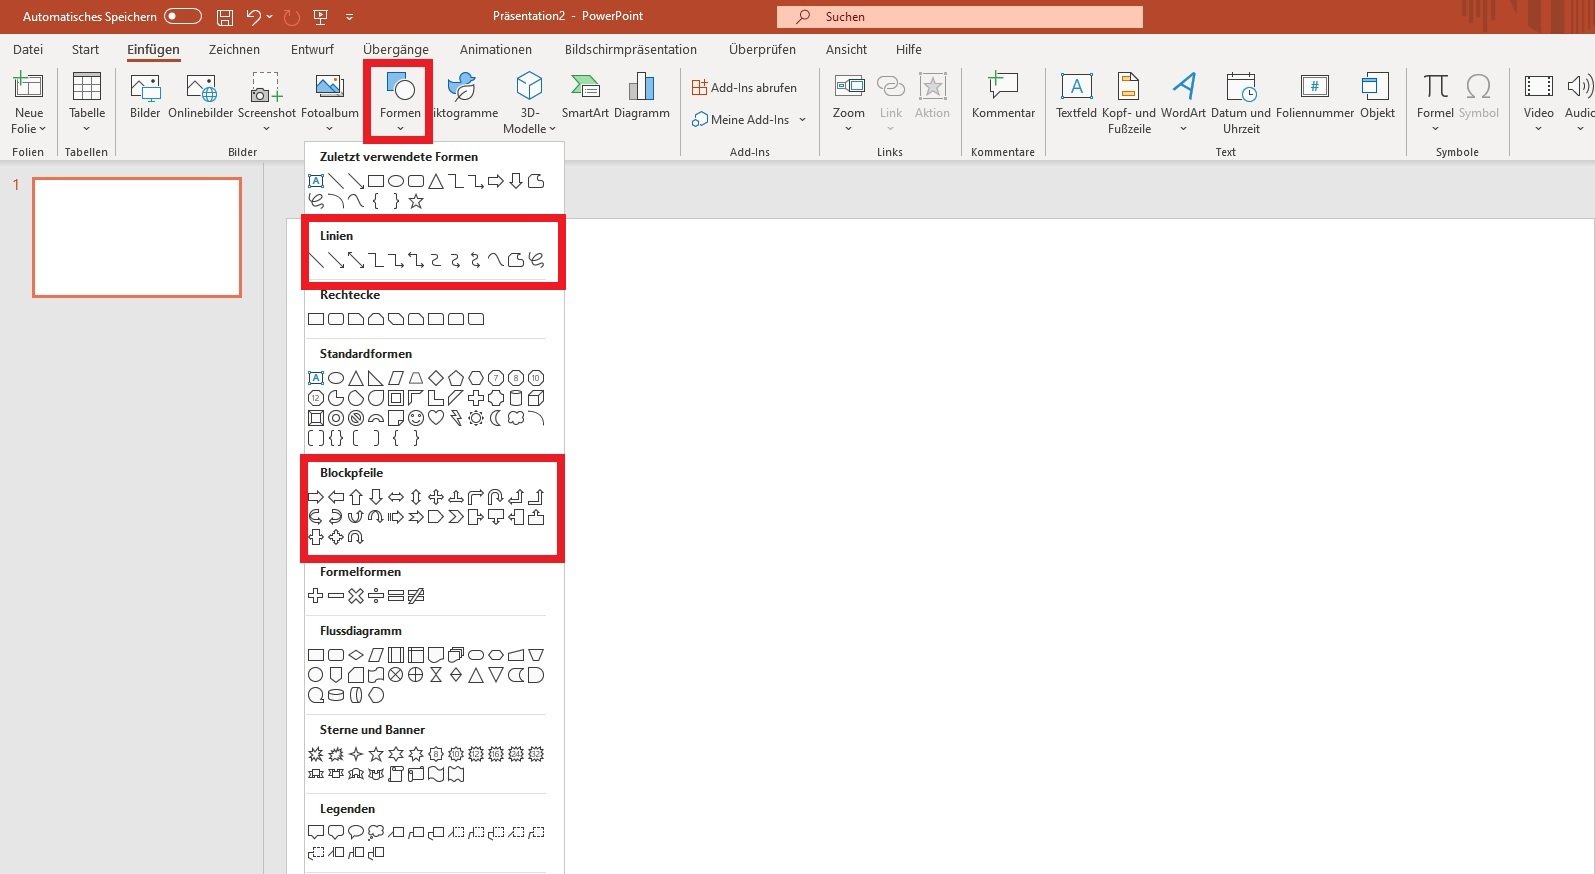Select the moon shape in Standardformen

click(x=496, y=418)
